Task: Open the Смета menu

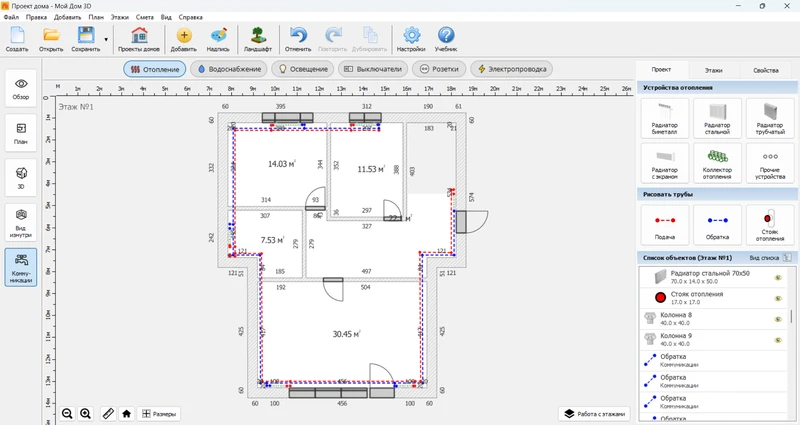Action: 145,18
